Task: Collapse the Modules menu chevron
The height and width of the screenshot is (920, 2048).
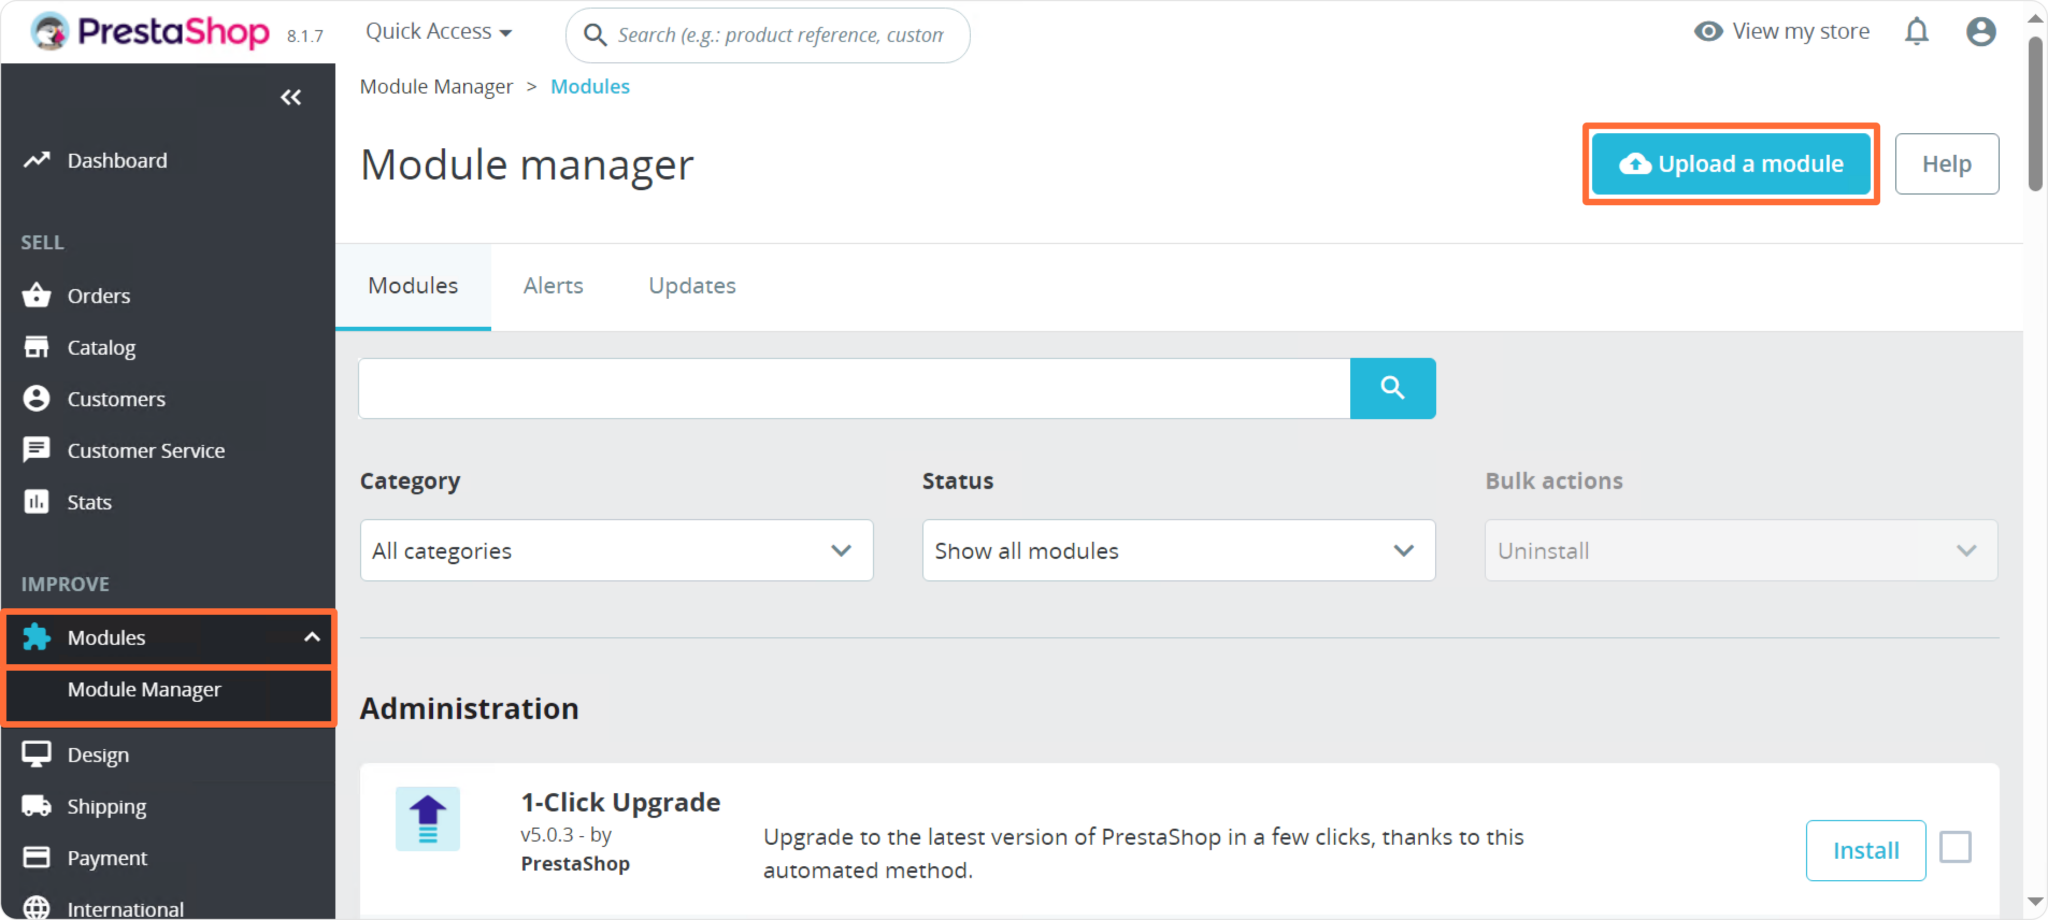Action: (x=310, y=637)
